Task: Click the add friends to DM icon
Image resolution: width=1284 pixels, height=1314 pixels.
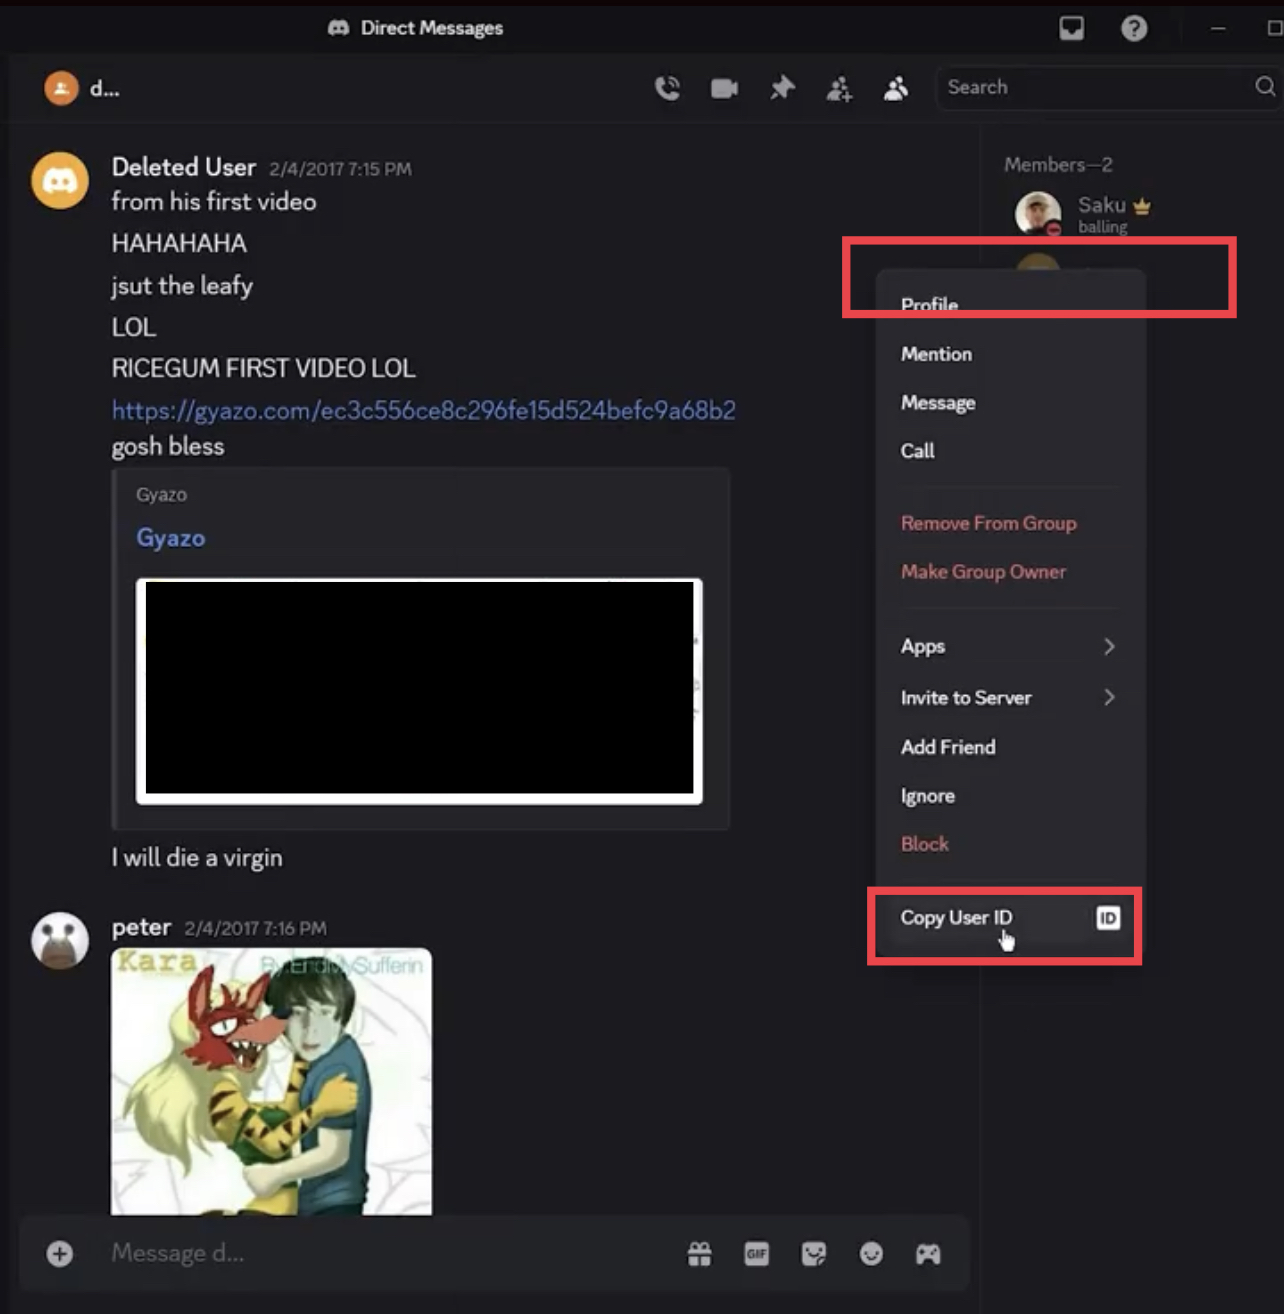Action: coord(839,89)
